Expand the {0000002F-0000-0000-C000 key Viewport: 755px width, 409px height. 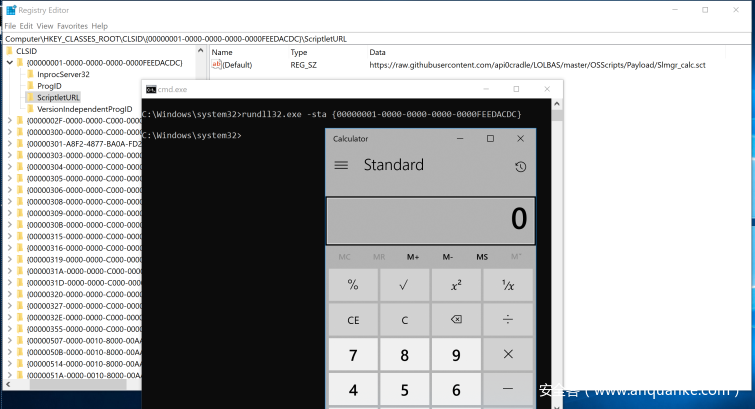coord(10,120)
